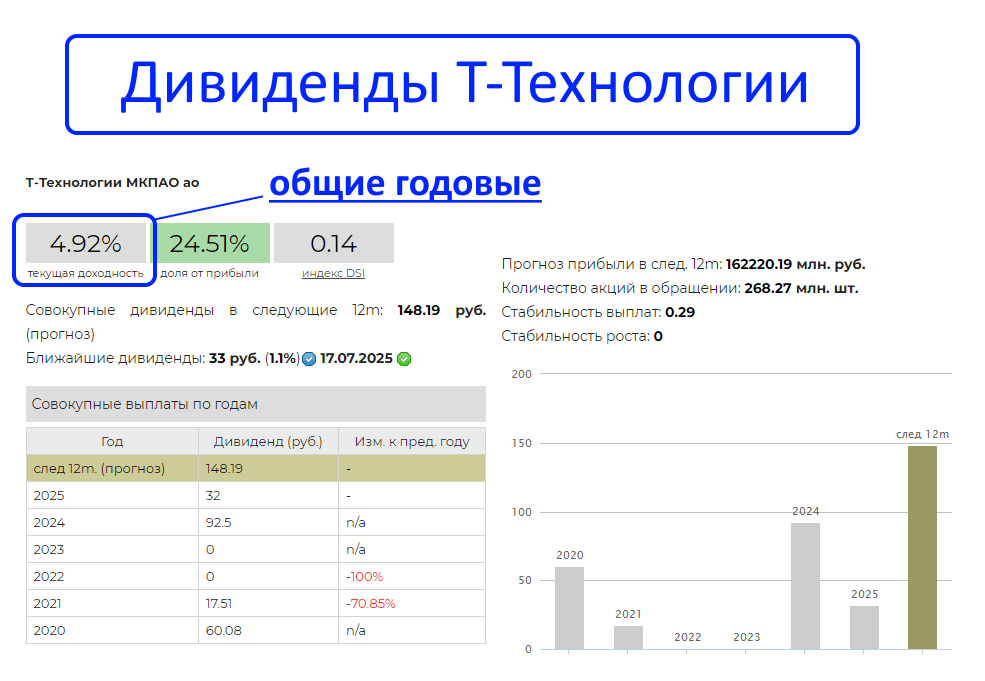Click the 2024 bar in the chart
This screenshot has height=681, width=985.
pos(805,586)
